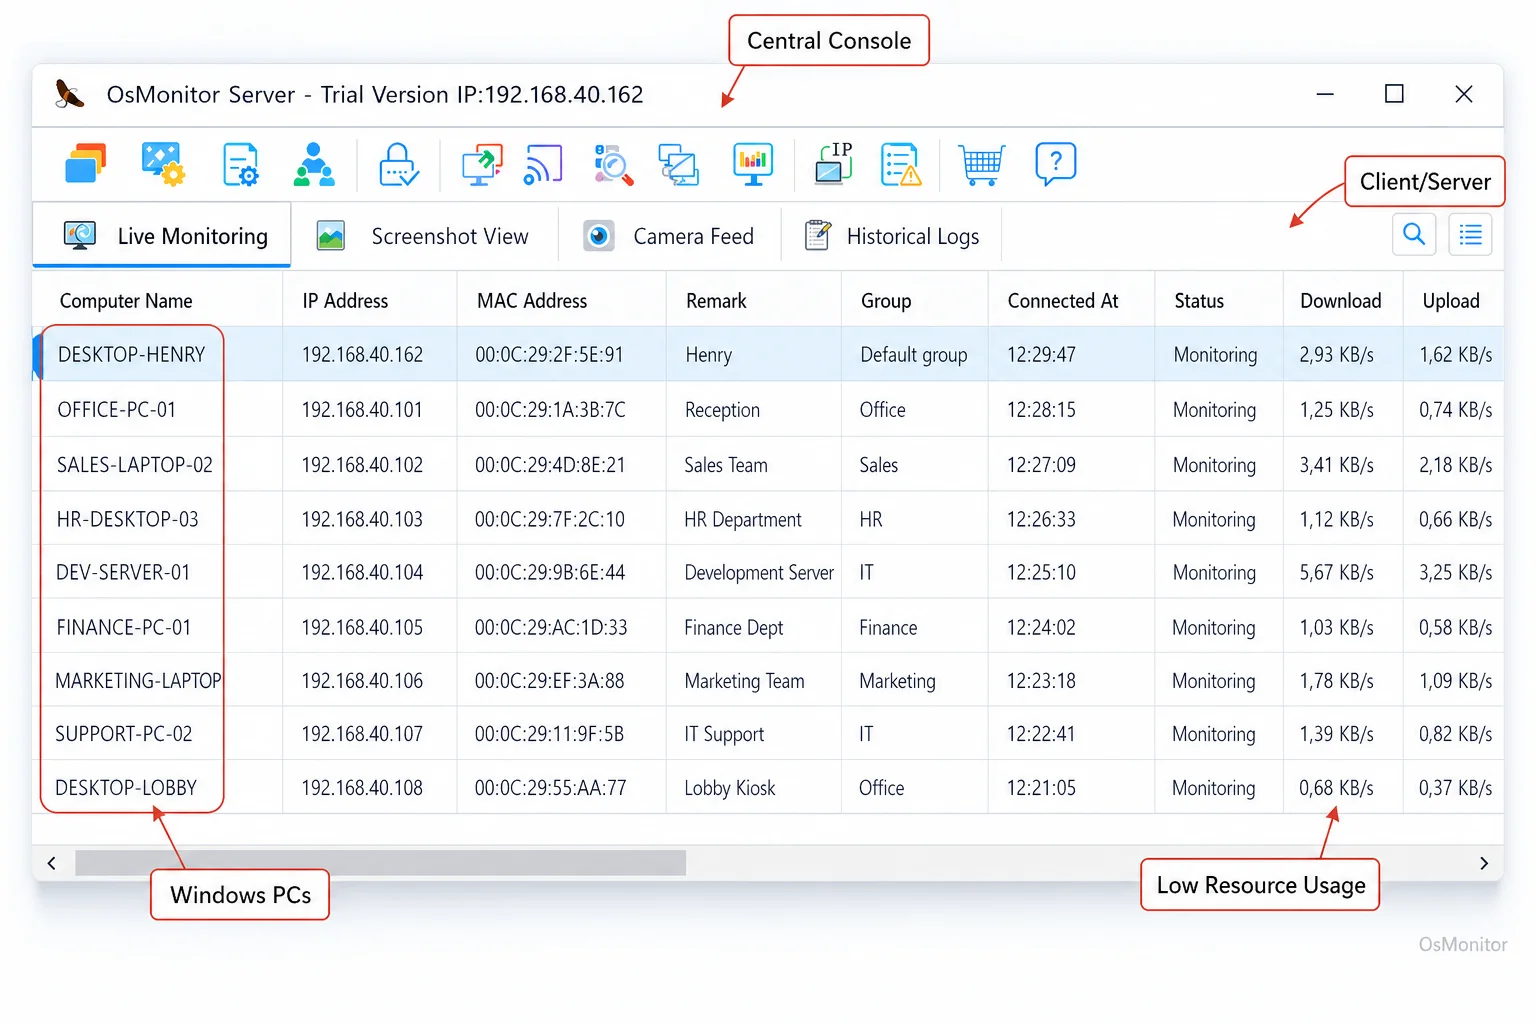Click the overlapping remote screens icon

click(678, 164)
